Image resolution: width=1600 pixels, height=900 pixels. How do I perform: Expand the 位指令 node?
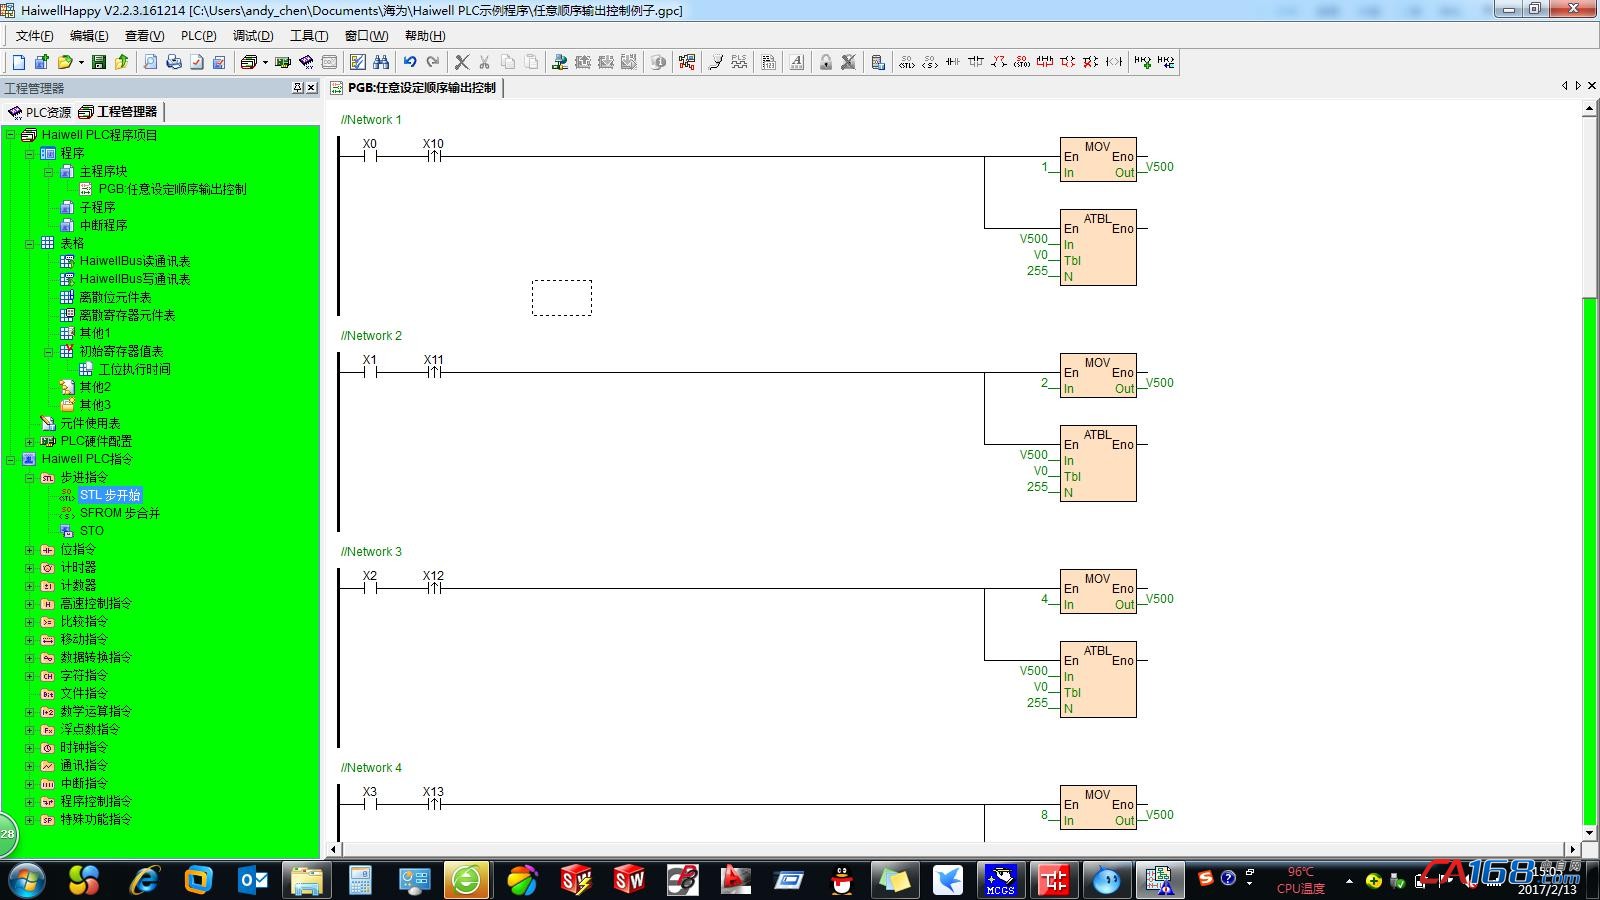coord(30,549)
